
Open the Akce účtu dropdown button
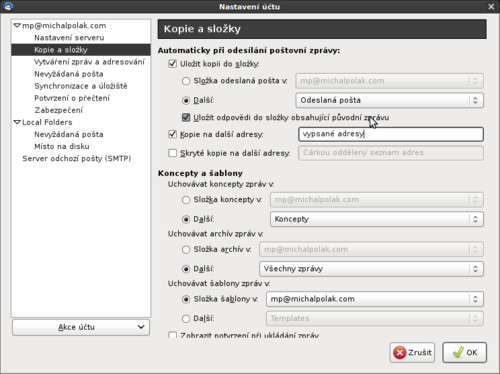click(81, 327)
